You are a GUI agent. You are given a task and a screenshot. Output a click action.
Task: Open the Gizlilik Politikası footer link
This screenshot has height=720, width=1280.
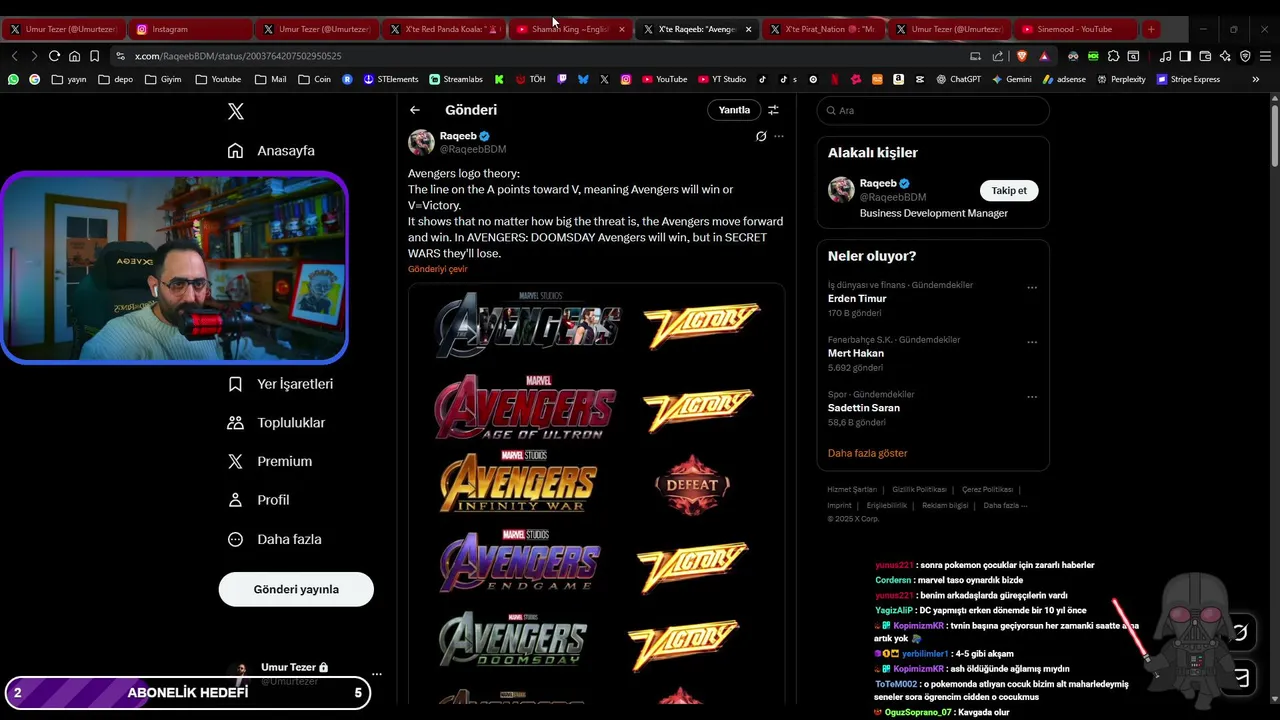click(919, 490)
